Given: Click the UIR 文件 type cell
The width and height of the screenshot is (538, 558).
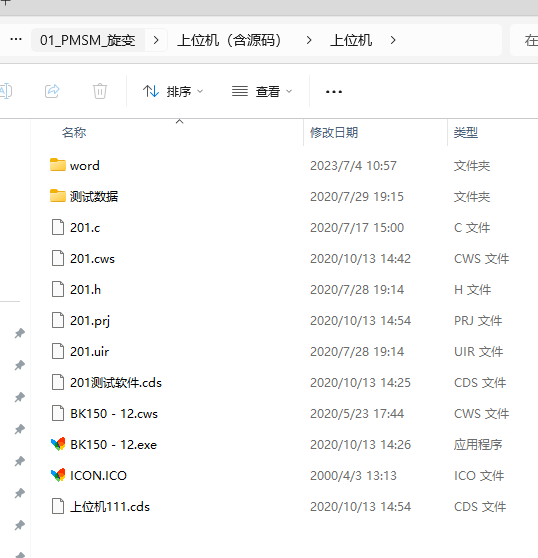Looking at the screenshot, I should 479,352.
